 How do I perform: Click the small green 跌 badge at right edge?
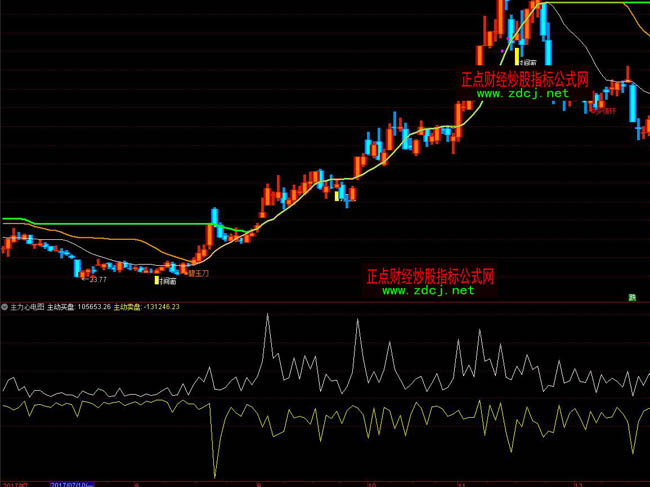632,297
